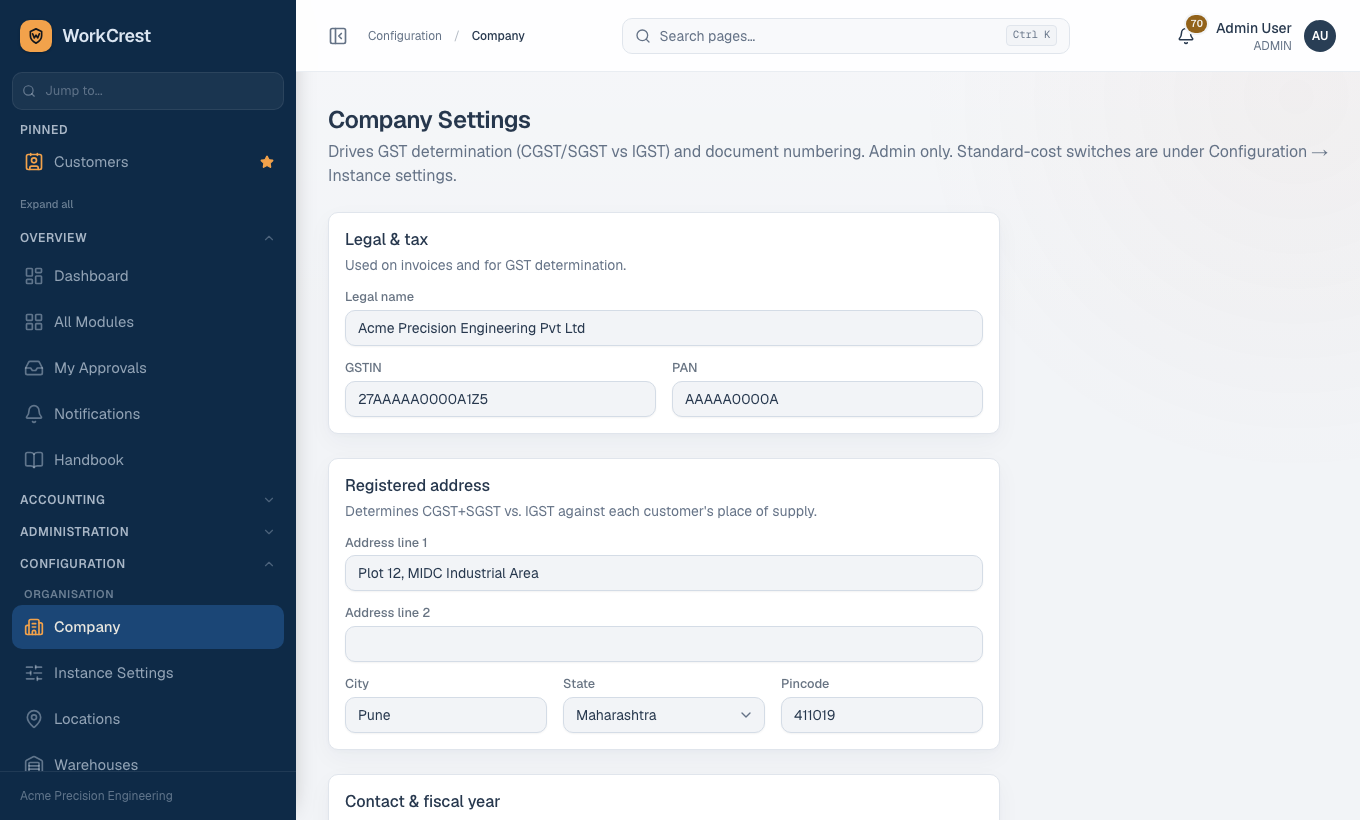Image resolution: width=1360 pixels, height=820 pixels.
Task: Open Instance Settings page
Action: coord(148,673)
